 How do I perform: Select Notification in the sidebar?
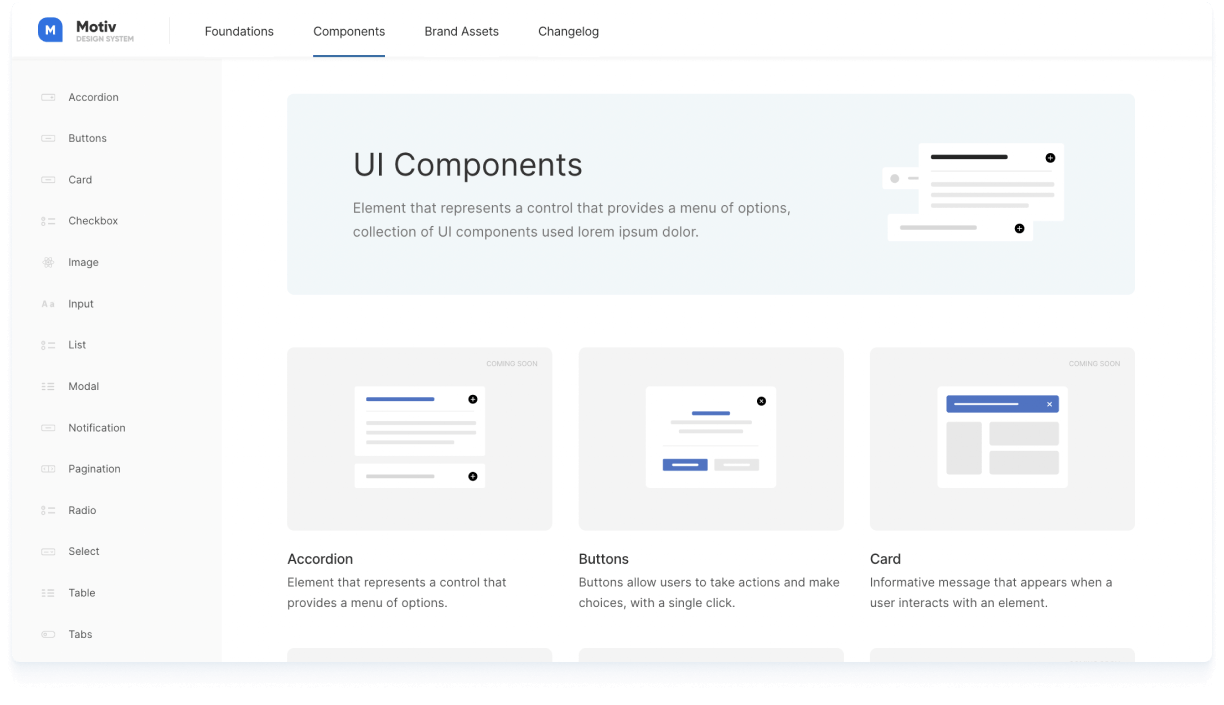(97, 428)
